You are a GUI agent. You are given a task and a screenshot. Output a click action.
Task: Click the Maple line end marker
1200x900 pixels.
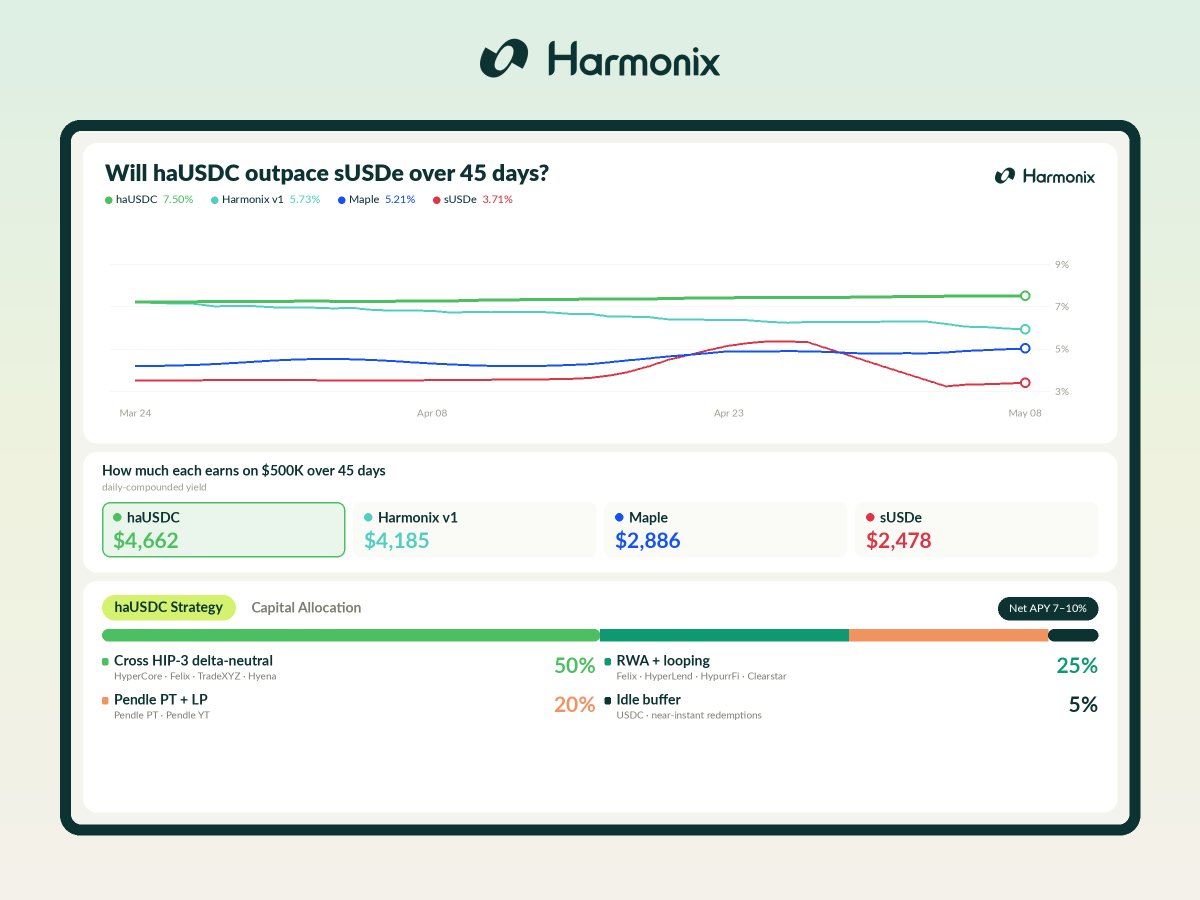point(1025,348)
